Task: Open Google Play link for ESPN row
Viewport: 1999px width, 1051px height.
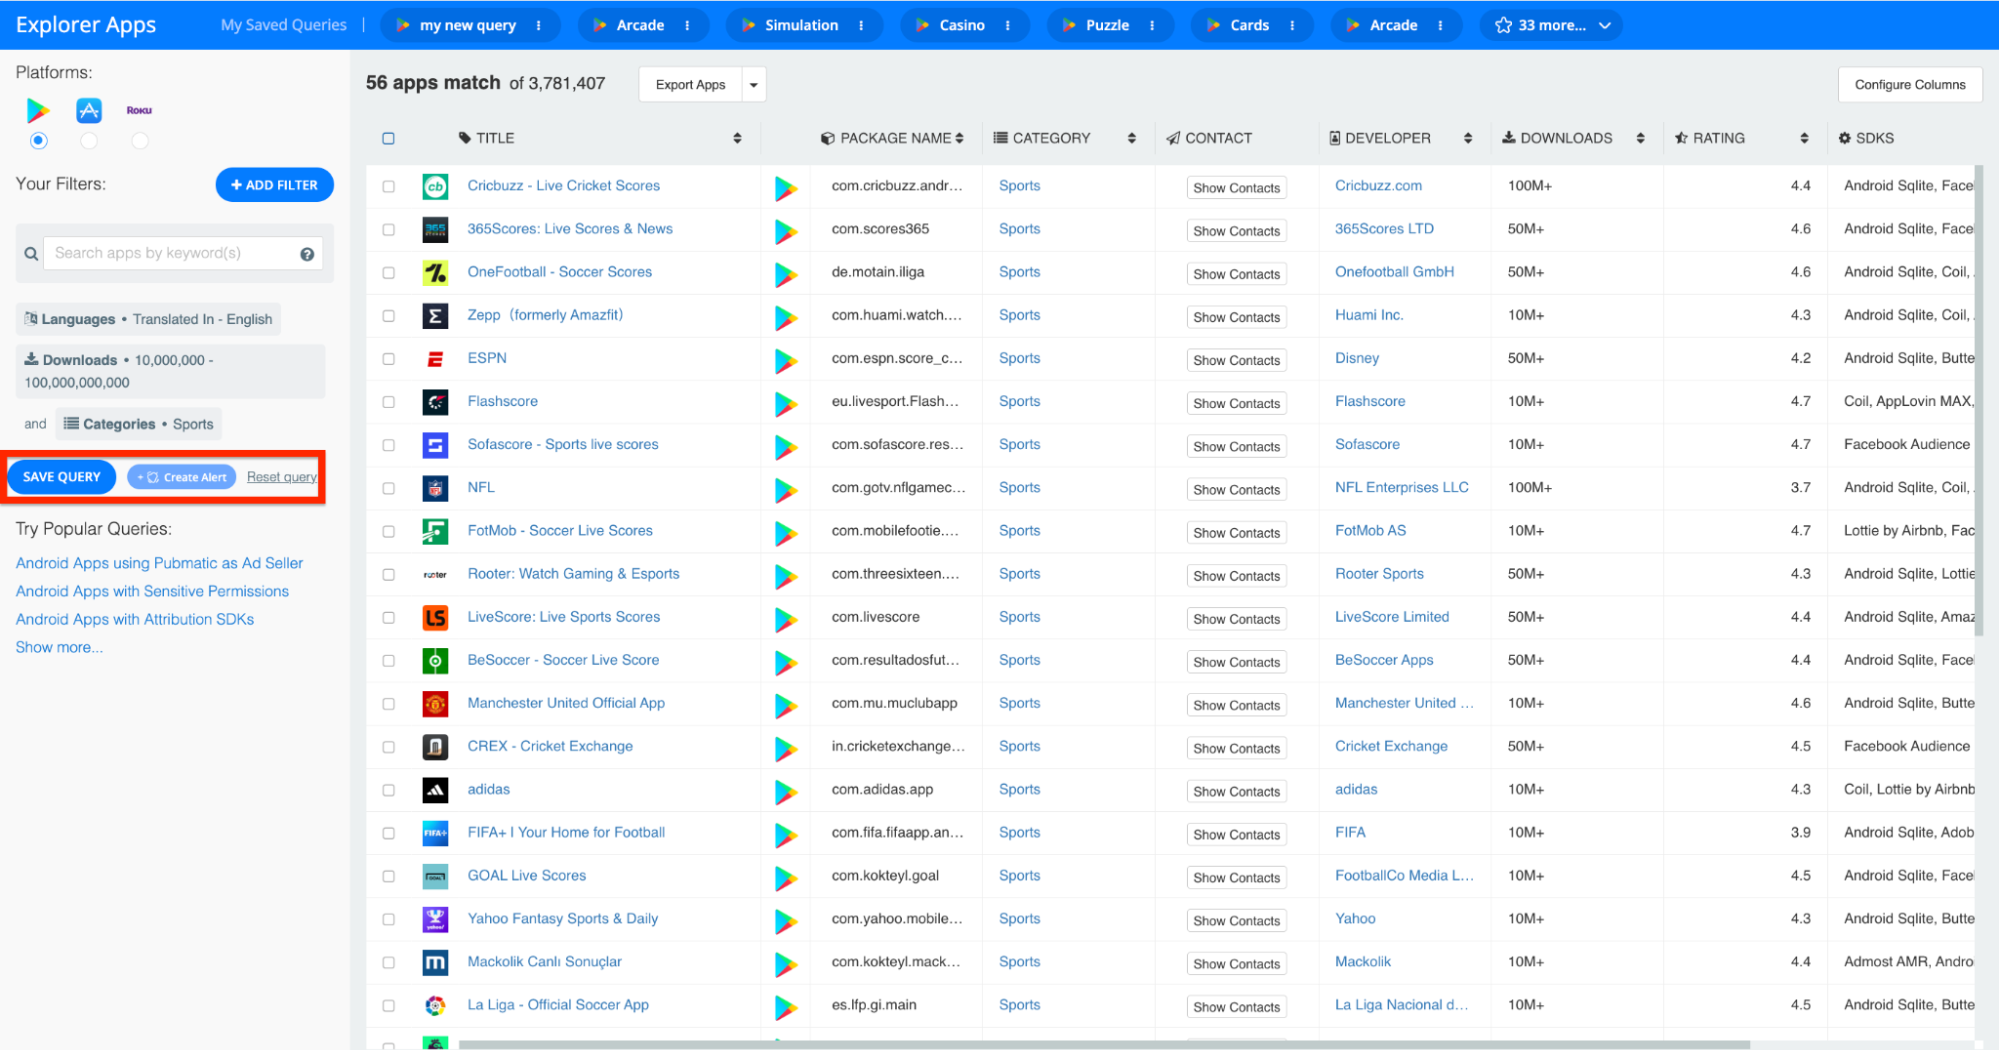Action: (786, 360)
